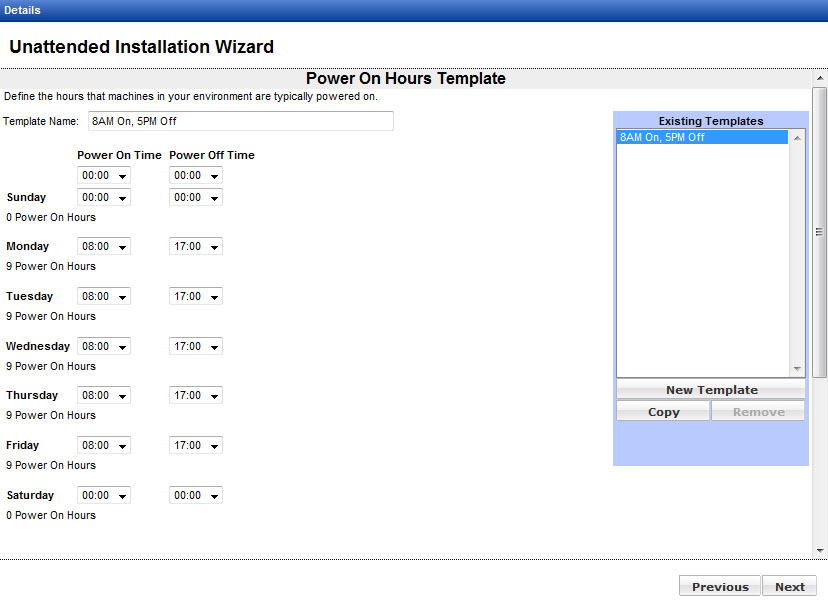Image resolution: width=828 pixels, height=600 pixels.
Task: Go back with Previous button
Action: [x=720, y=587]
